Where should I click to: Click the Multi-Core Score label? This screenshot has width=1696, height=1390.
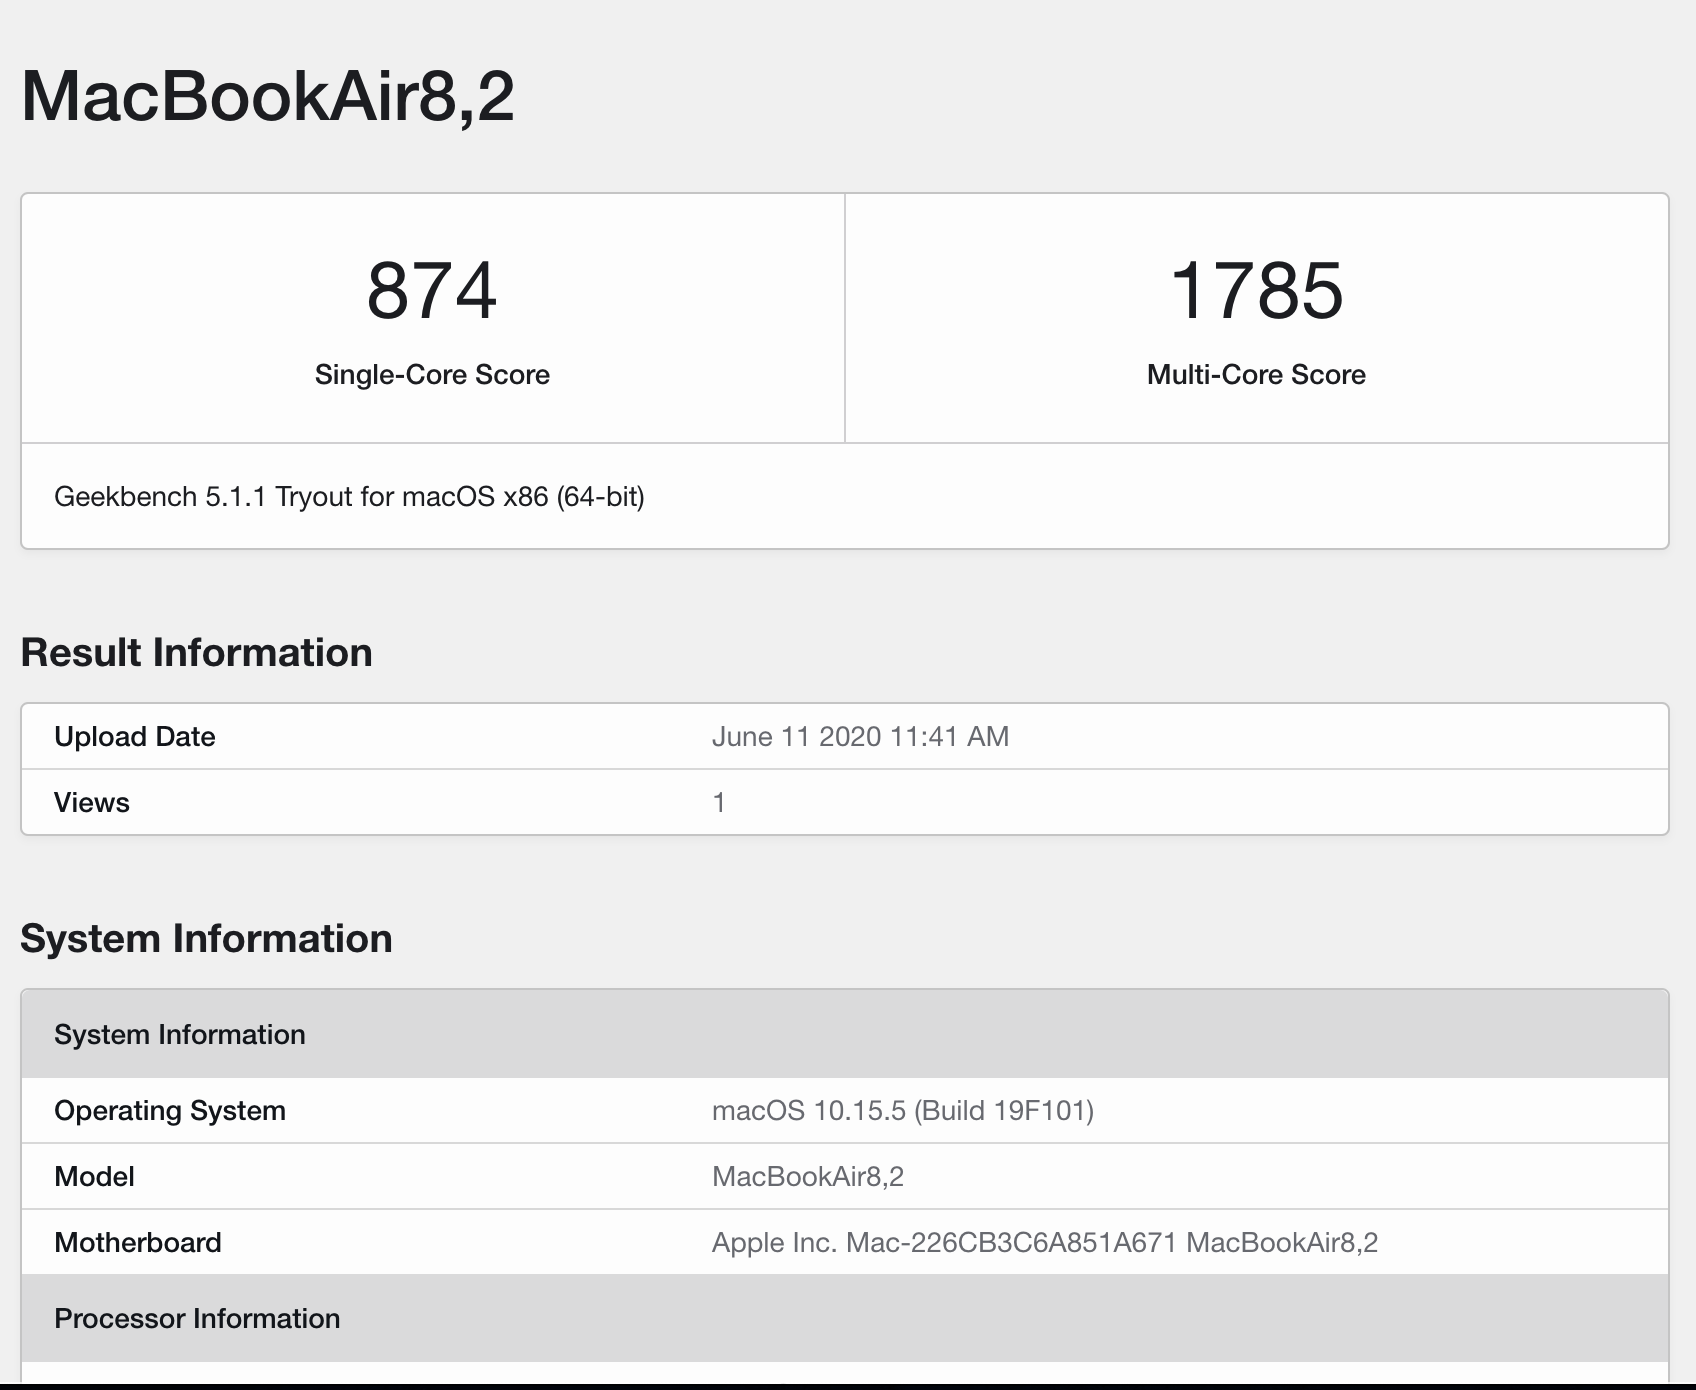(x=1256, y=374)
